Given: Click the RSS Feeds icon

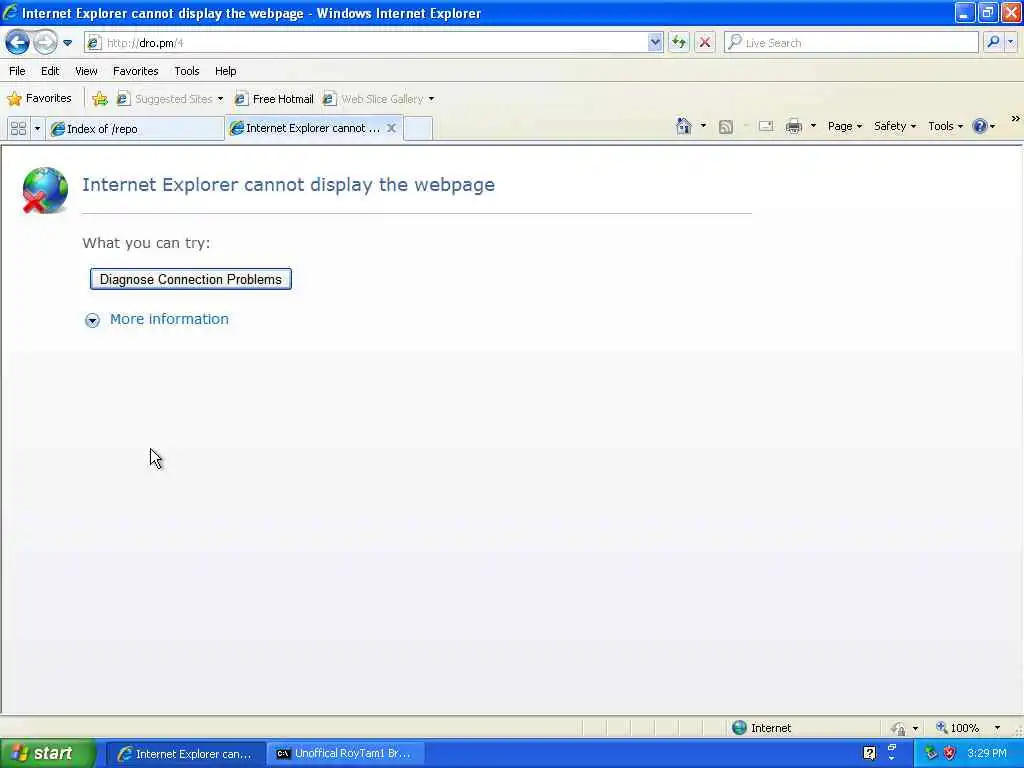Looking at the screenshot, I should click(726, 127).
